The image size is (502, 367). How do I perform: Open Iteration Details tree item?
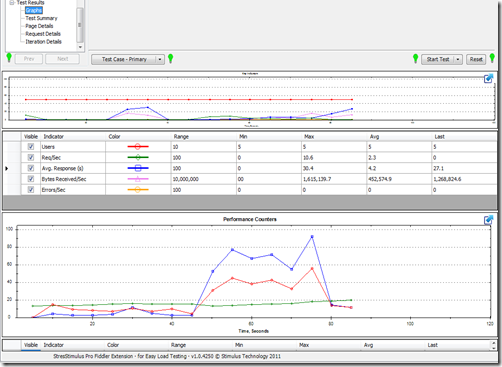click(44, 42)
